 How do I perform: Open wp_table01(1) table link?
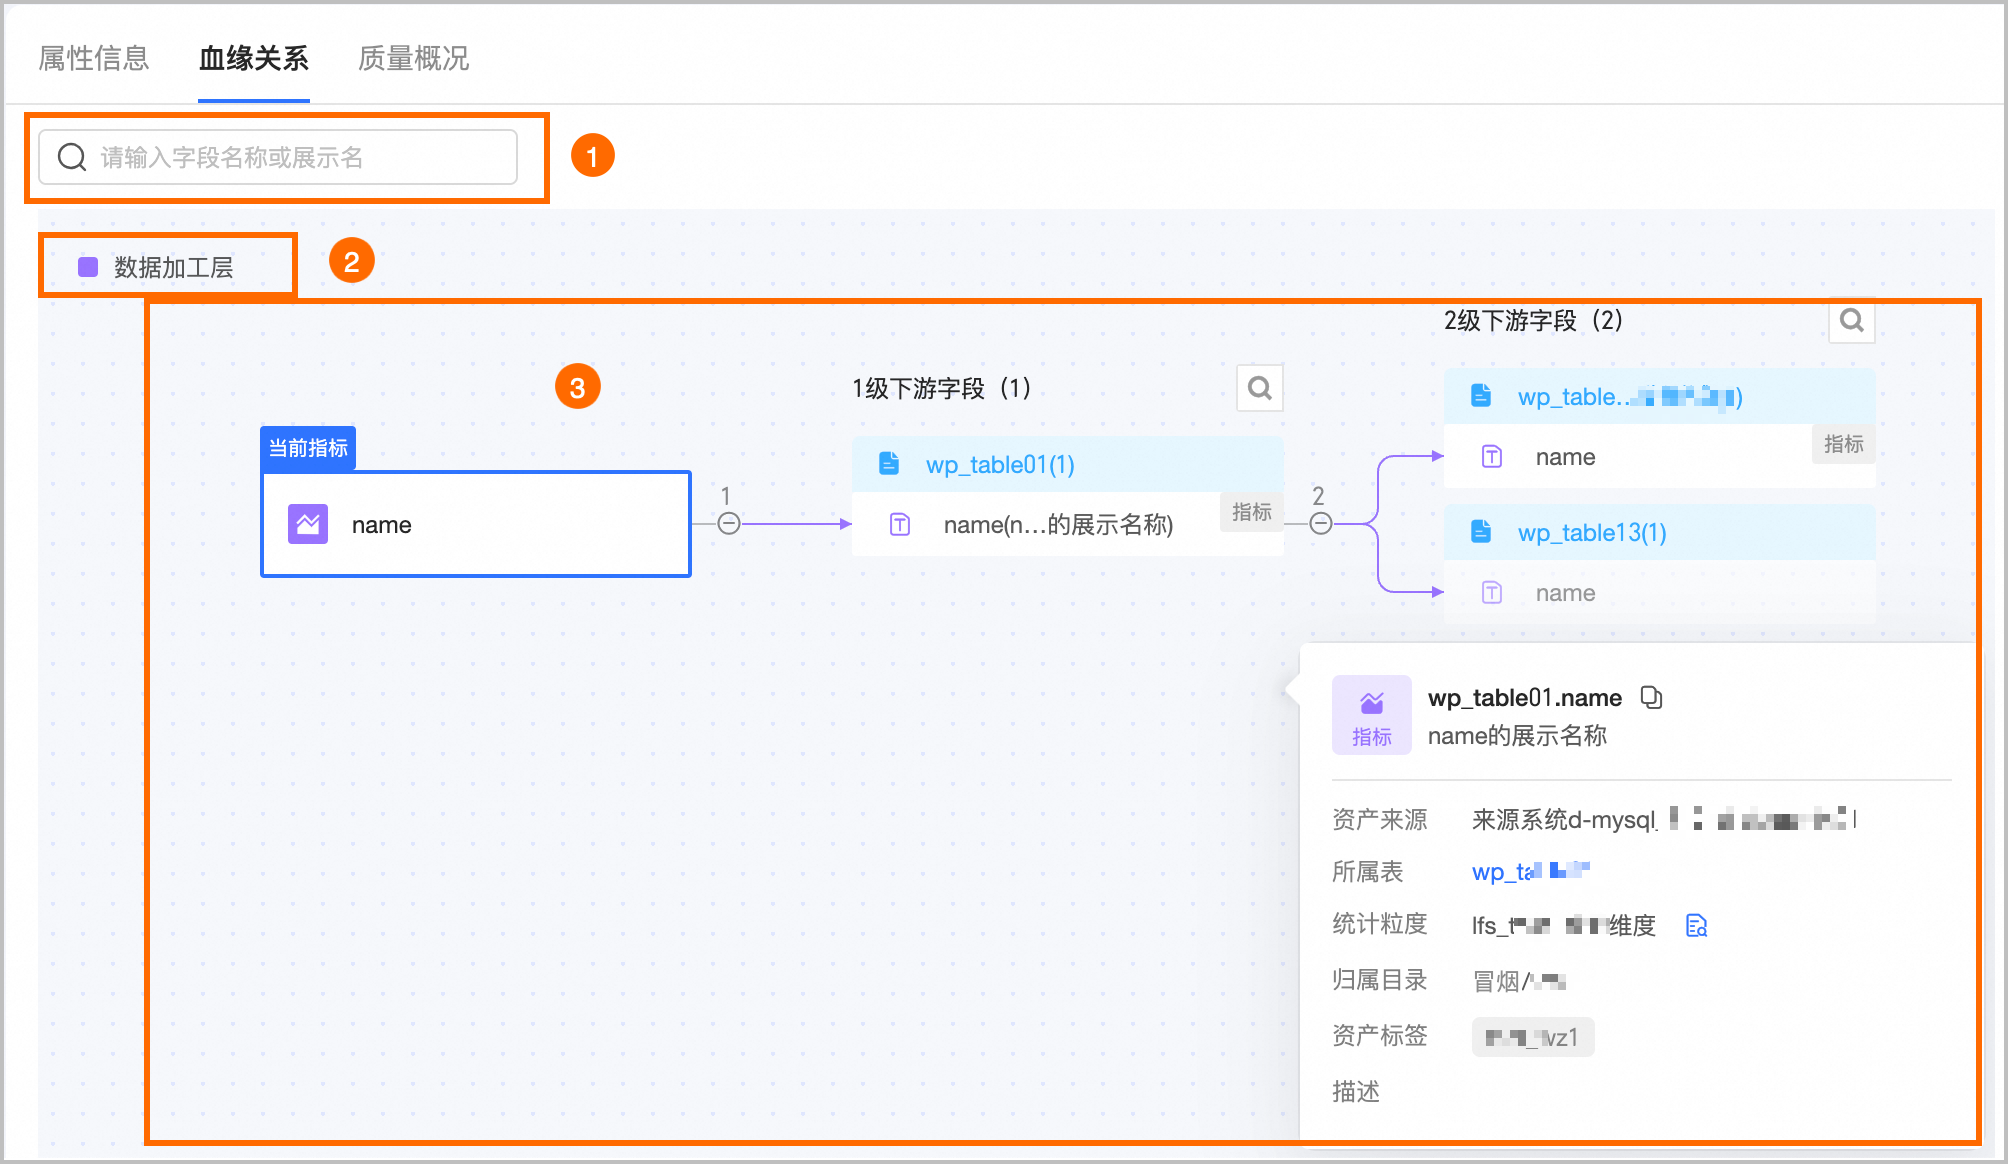click(x=1000, y=464)
